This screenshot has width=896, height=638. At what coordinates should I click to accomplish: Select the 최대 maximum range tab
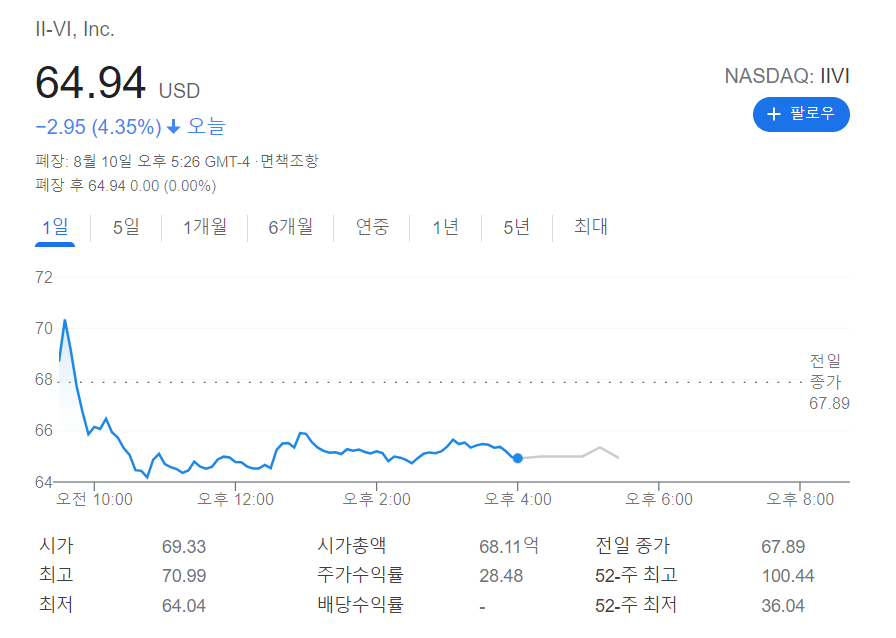click(590, 227)
